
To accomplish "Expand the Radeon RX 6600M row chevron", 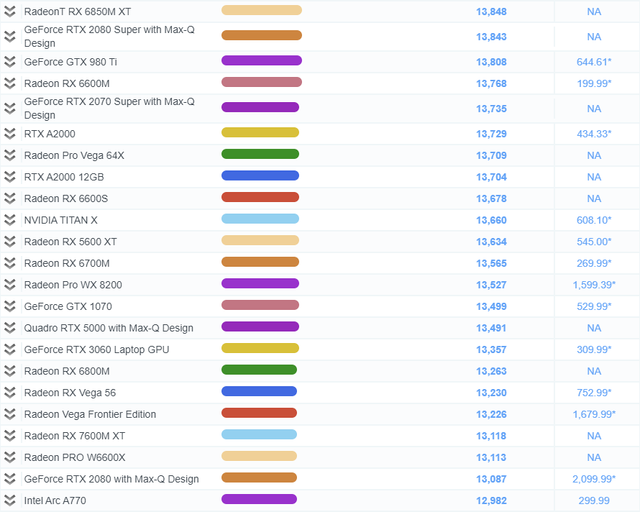I will coord(10,83).
